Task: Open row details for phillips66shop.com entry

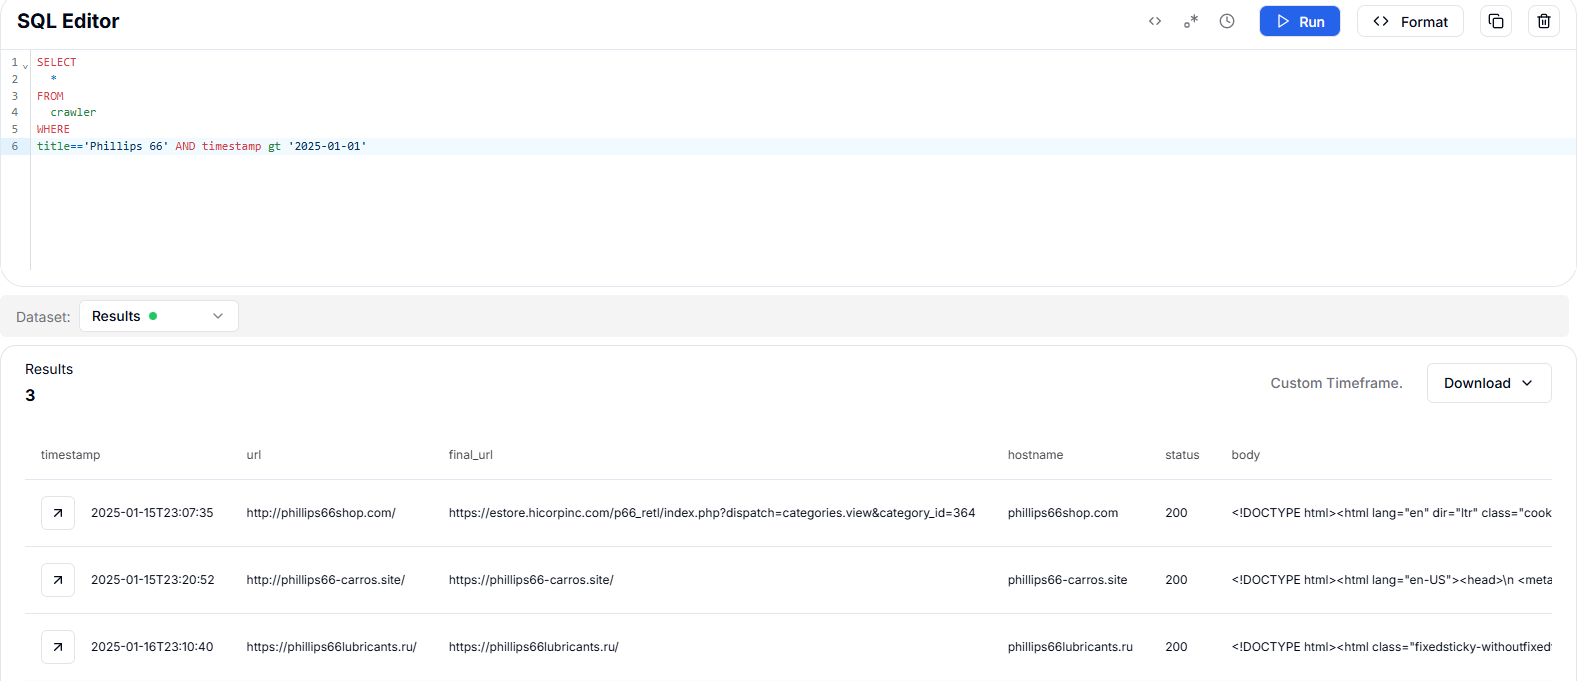Action: click(x=58, y=513)
